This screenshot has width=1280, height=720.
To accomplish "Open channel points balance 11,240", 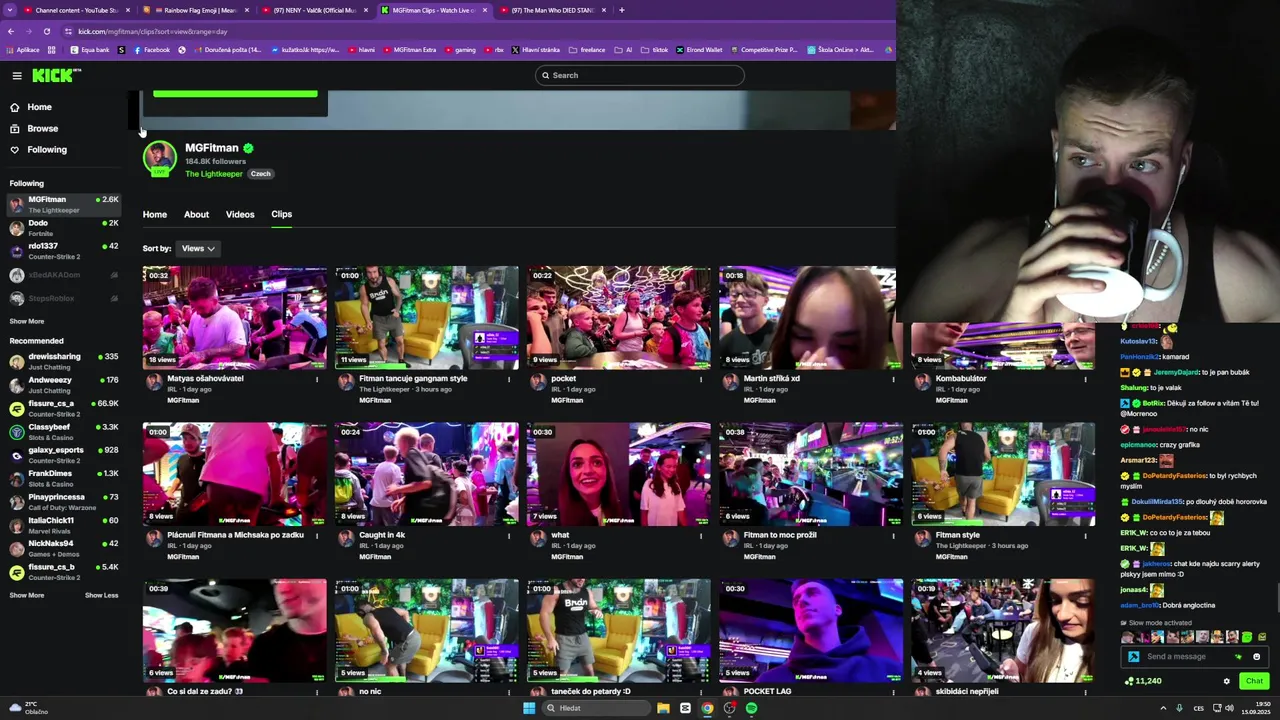I will (1143, 681).
